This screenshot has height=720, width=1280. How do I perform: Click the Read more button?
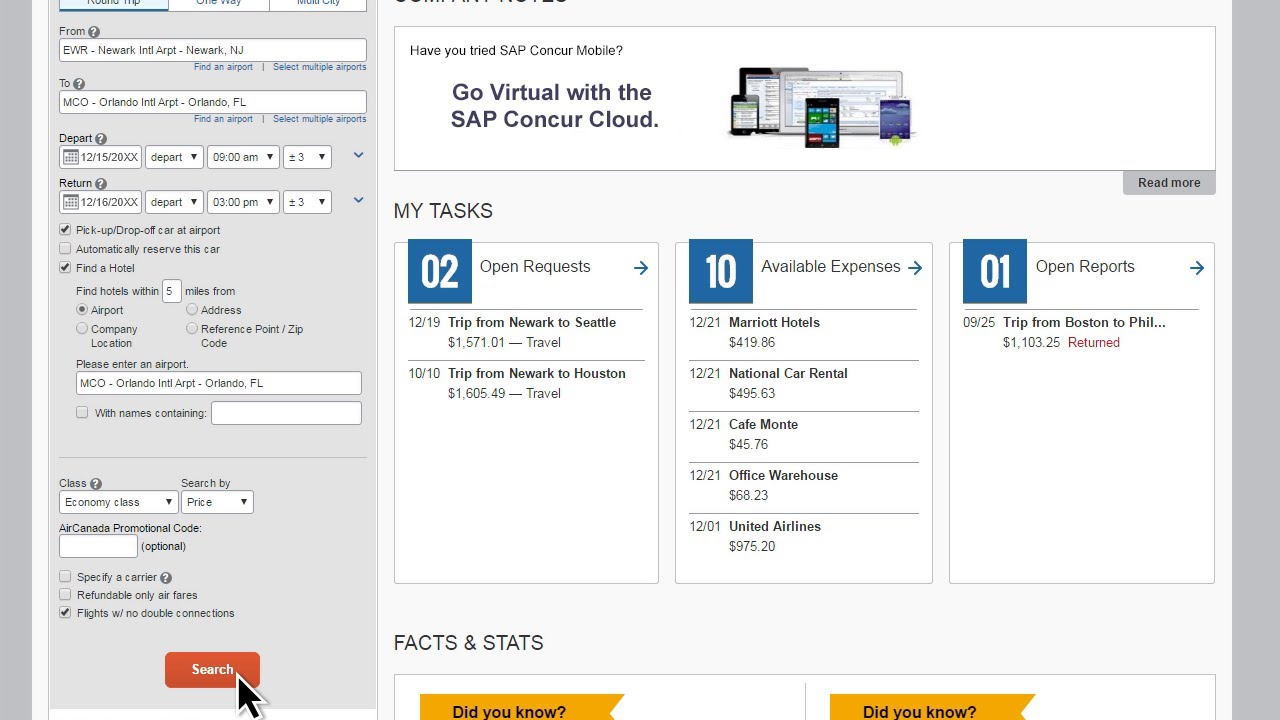coord(1169,183)
